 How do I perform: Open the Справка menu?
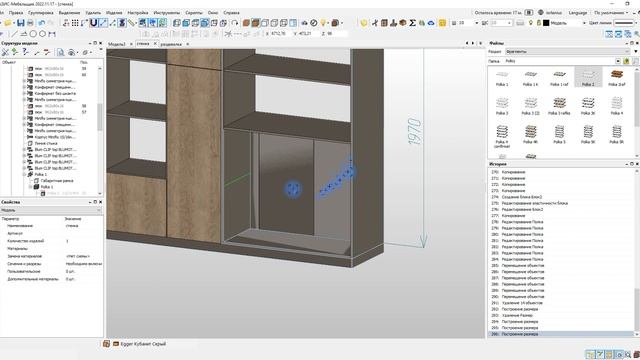pyautogui.click(x=231, y=13)
